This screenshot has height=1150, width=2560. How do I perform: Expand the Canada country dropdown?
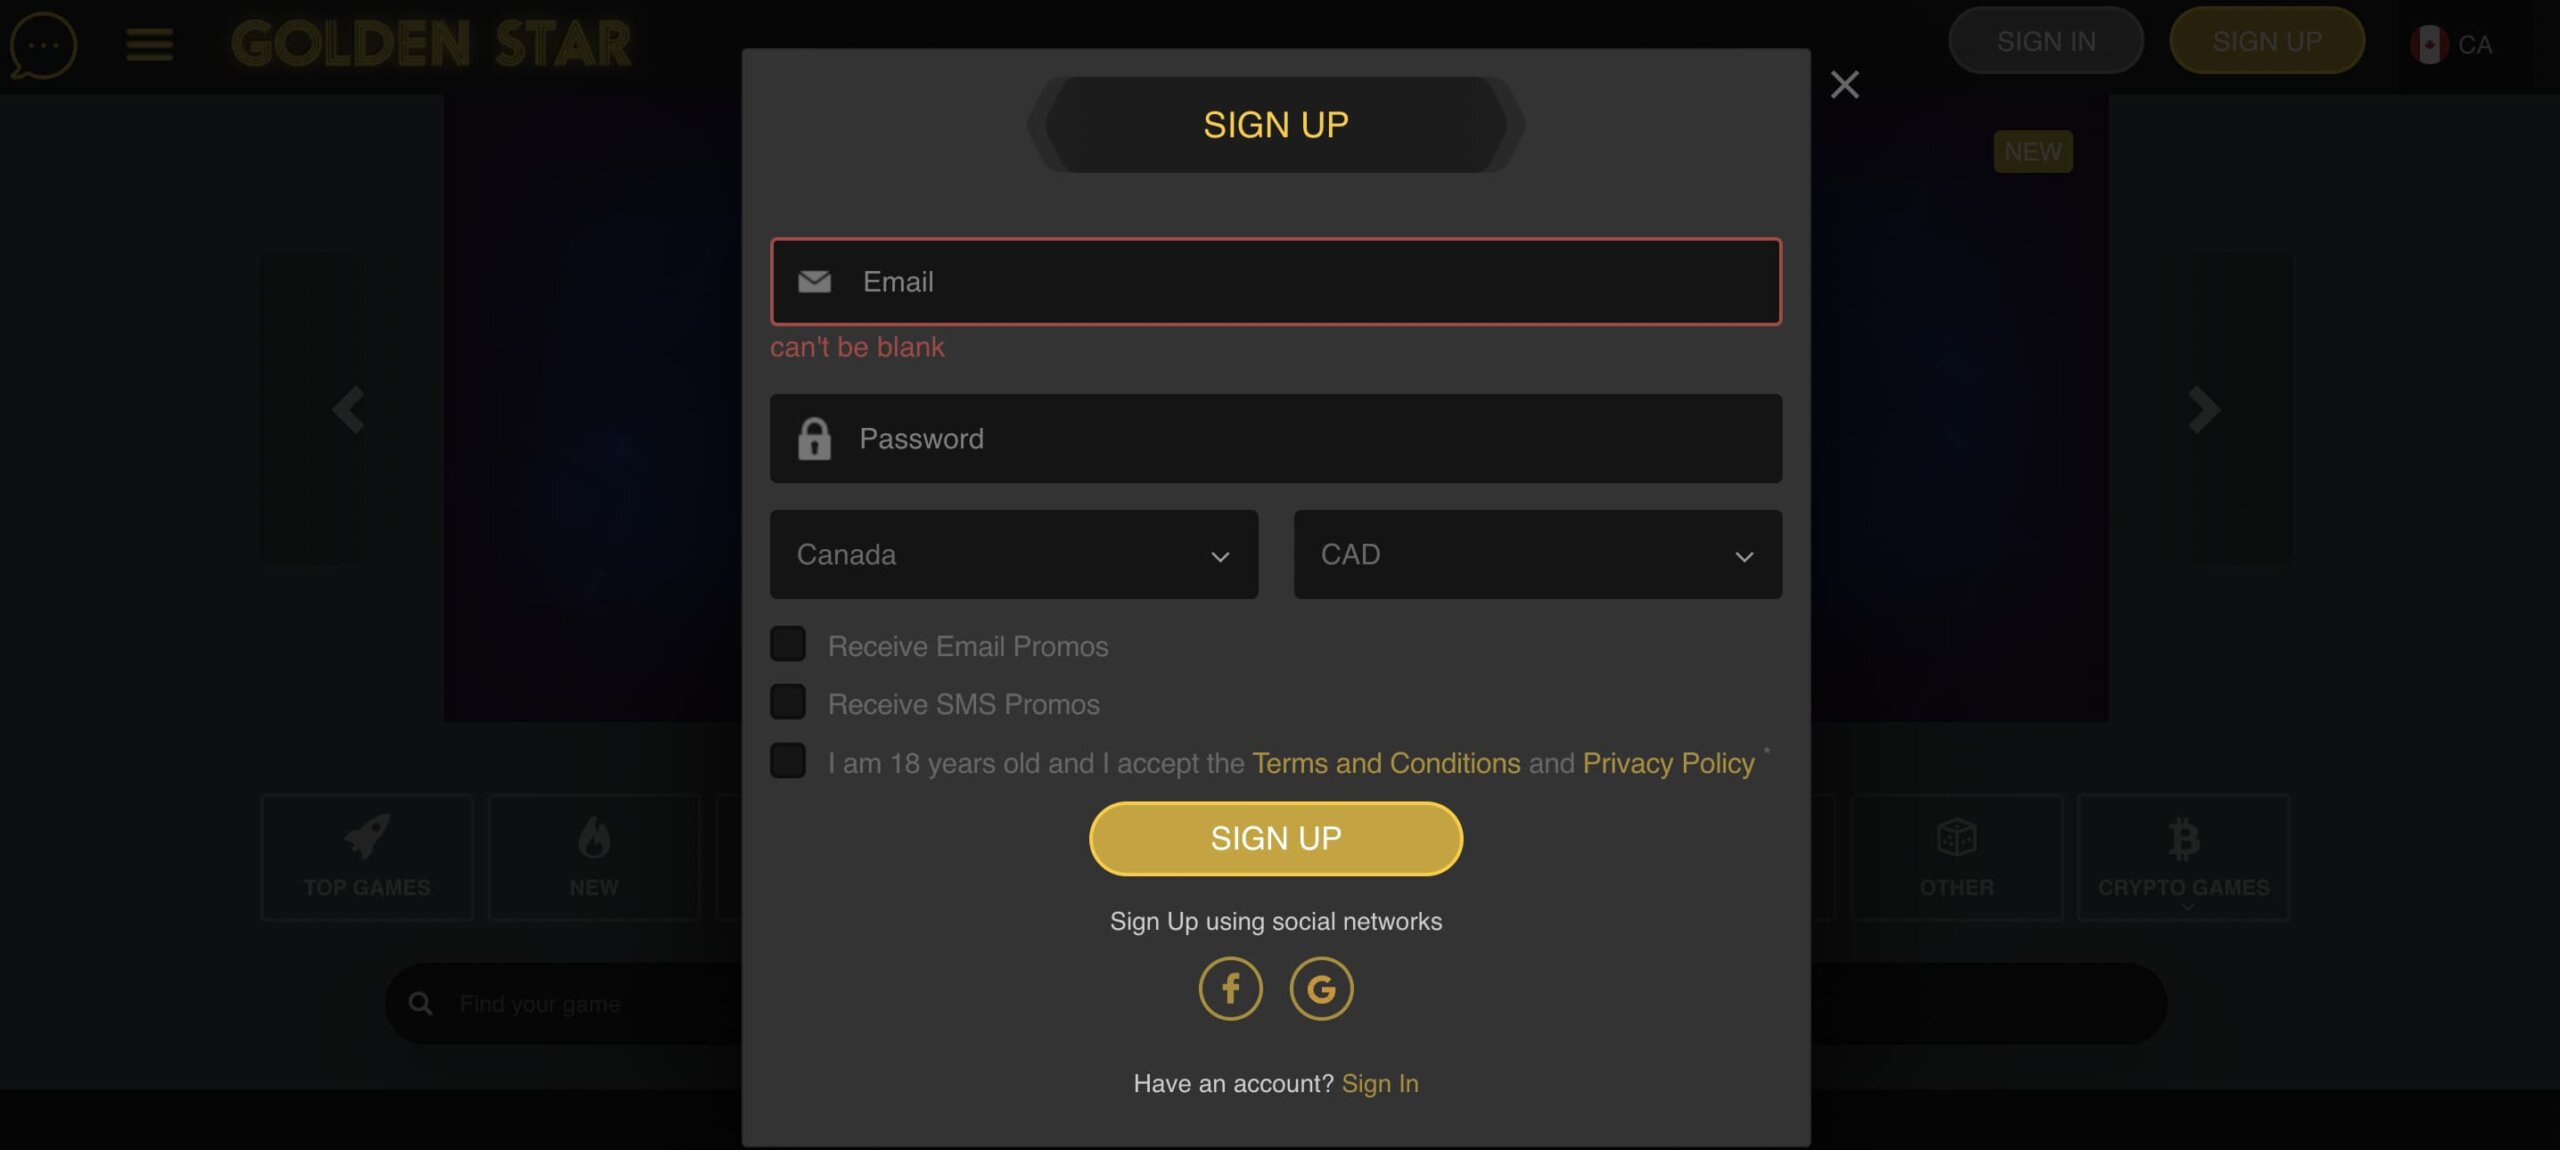pyautogui.click(x=1014, y=555)
